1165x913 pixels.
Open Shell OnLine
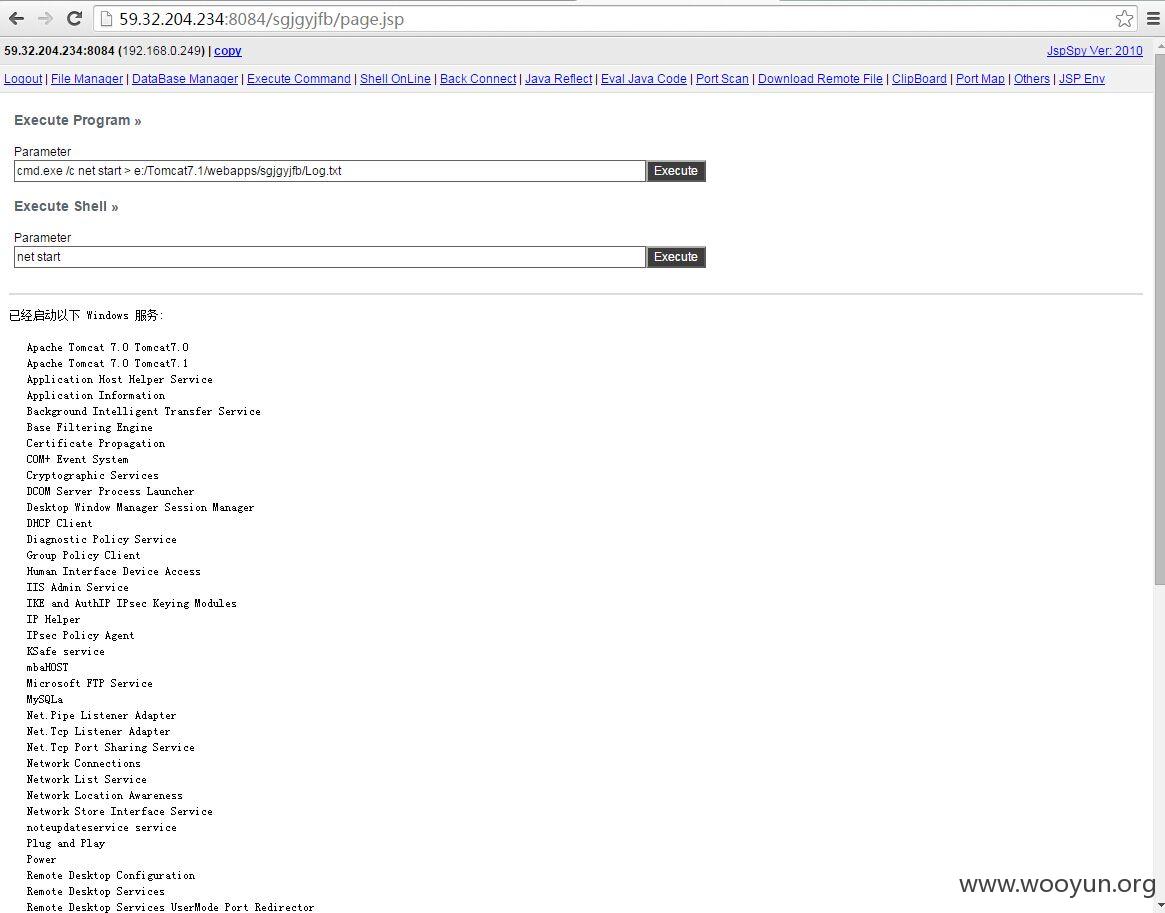pyautogui.click(x=395, y=79)
